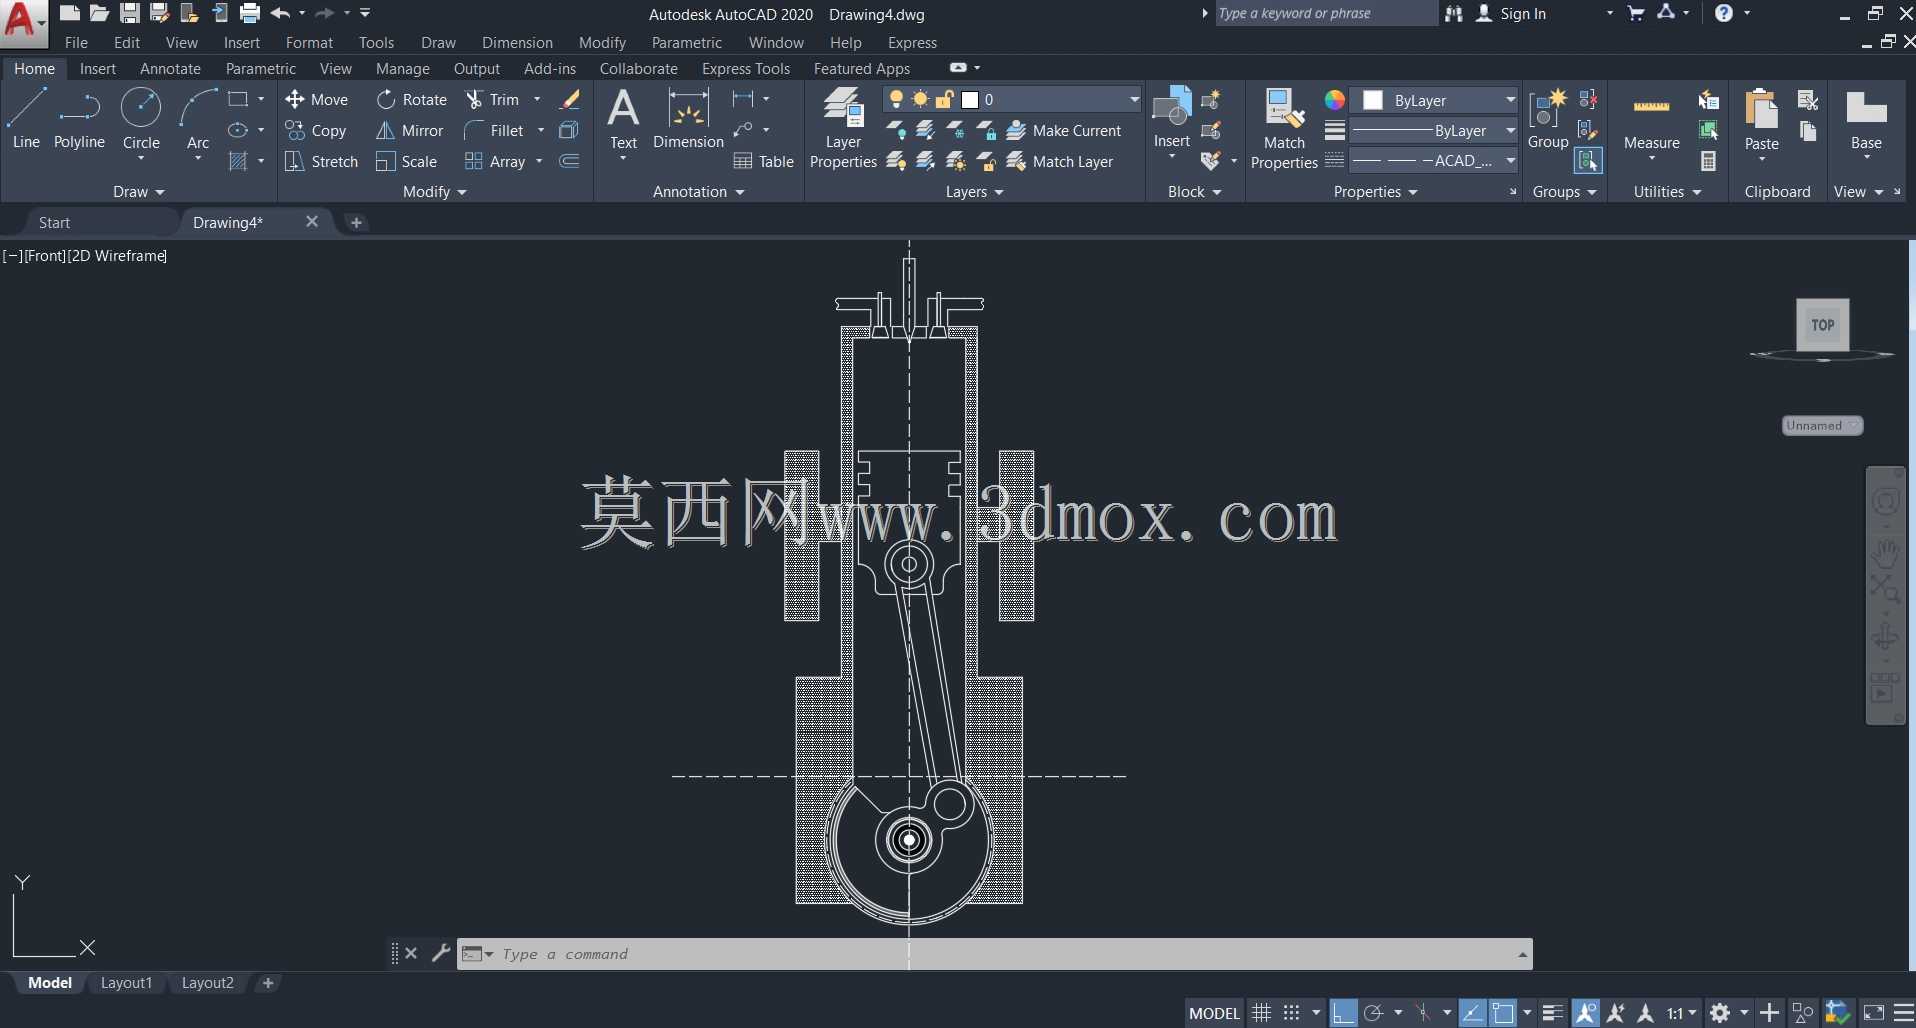Viewport: 1916px width, 1028px height.
Task: Insert a Table
Action: (763, 161)
